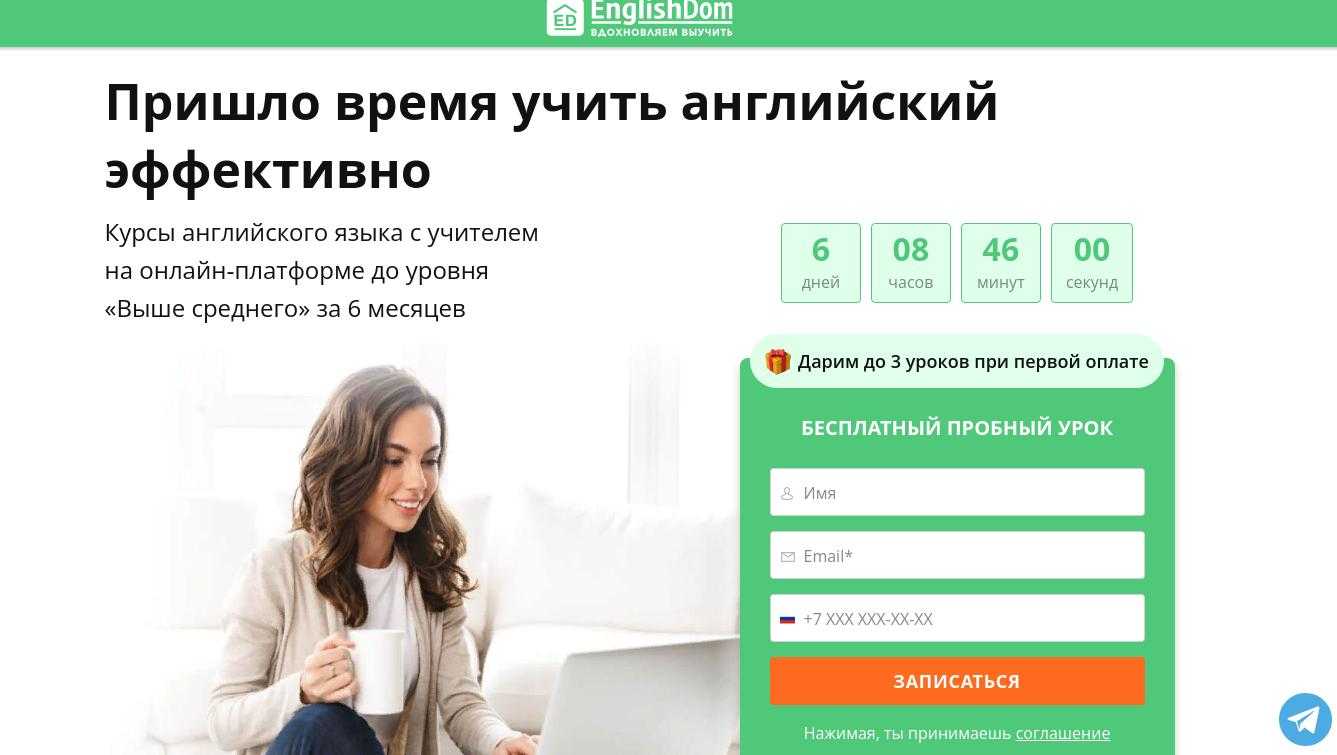Focus the Email* input field

point(957,555)
